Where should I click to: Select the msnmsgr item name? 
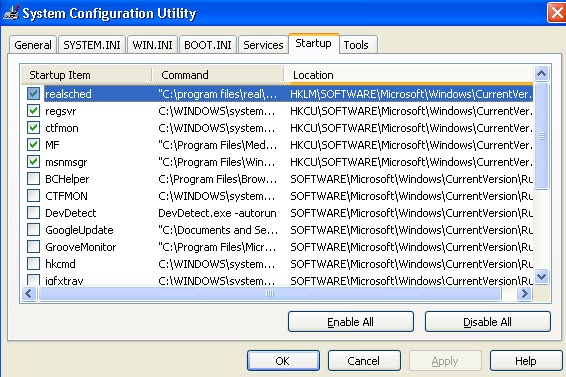(x=66, y=162)
